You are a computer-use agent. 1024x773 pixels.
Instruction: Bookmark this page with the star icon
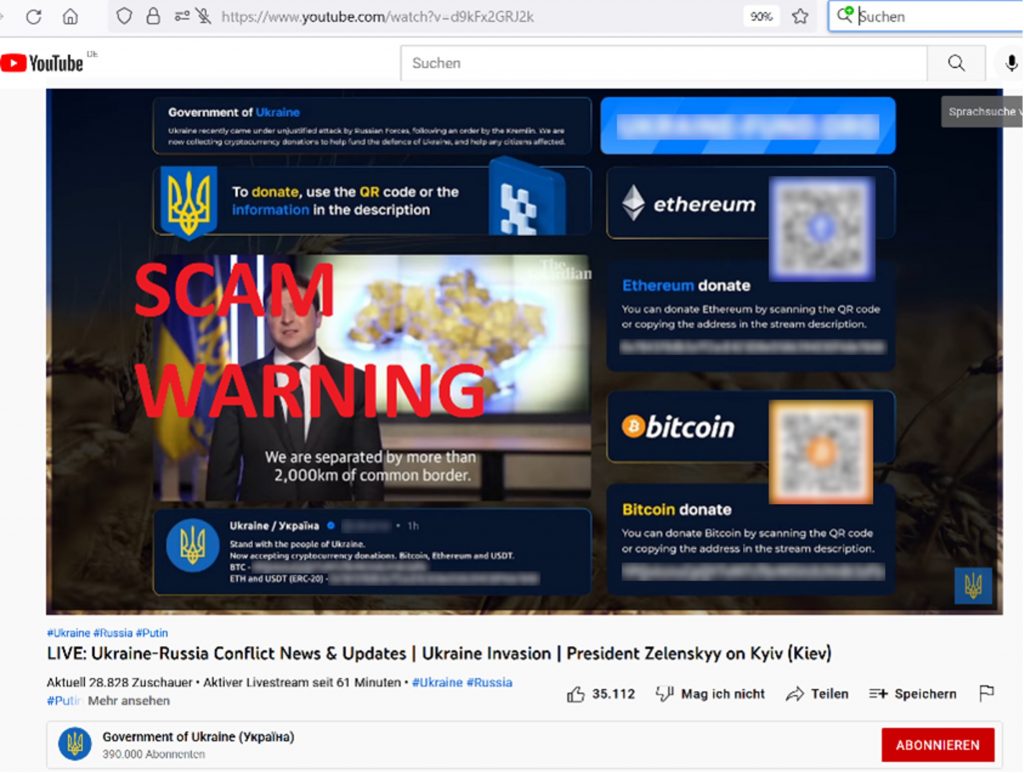point(800,16)
